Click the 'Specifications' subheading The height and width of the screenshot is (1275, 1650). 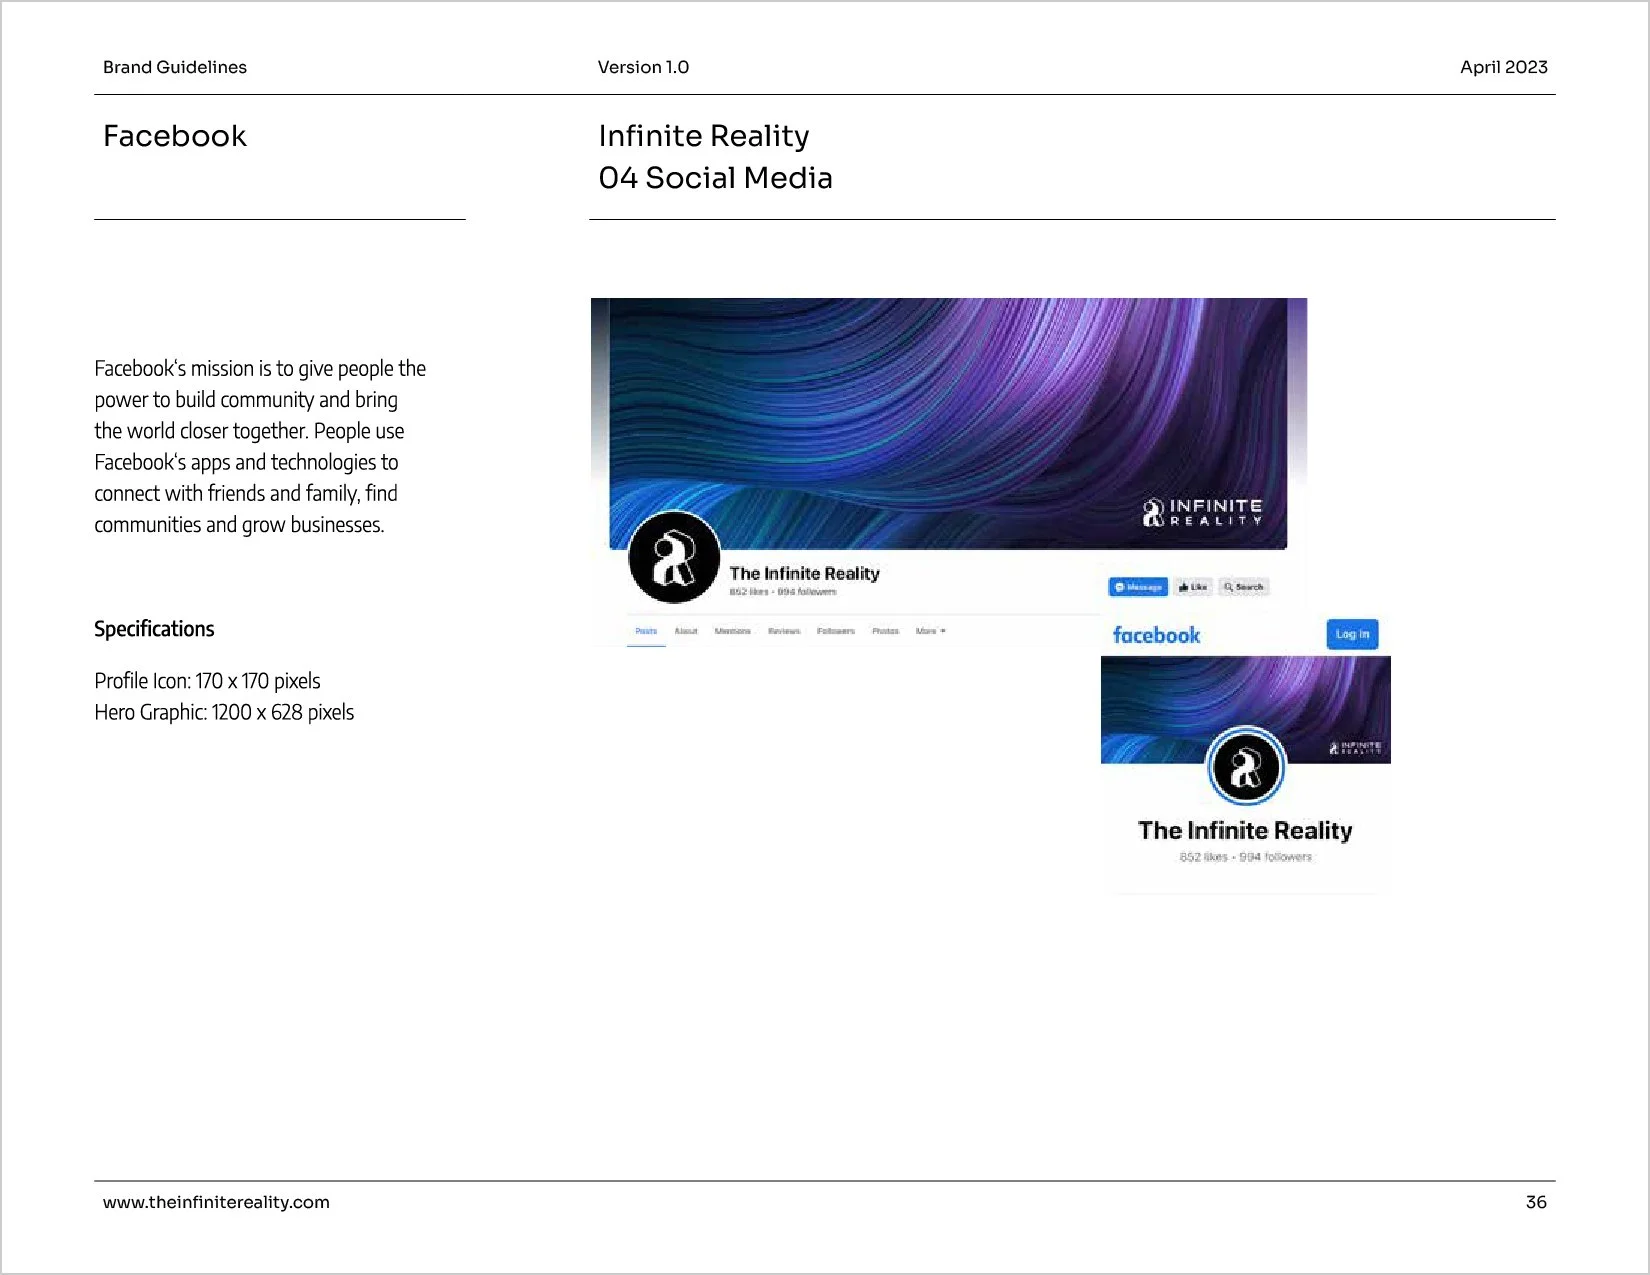[154, 629]
